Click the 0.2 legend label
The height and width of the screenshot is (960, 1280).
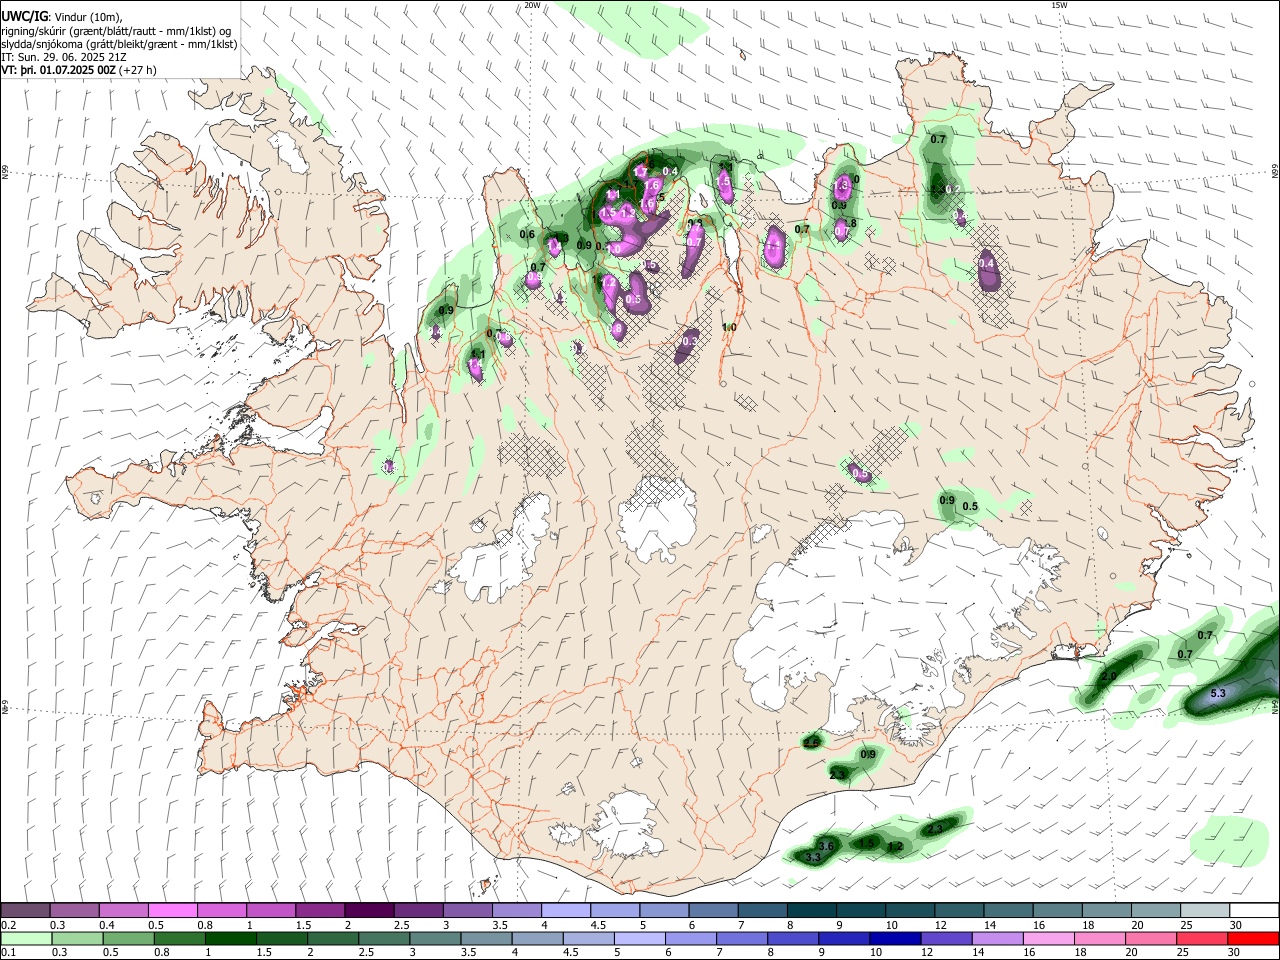8,925
